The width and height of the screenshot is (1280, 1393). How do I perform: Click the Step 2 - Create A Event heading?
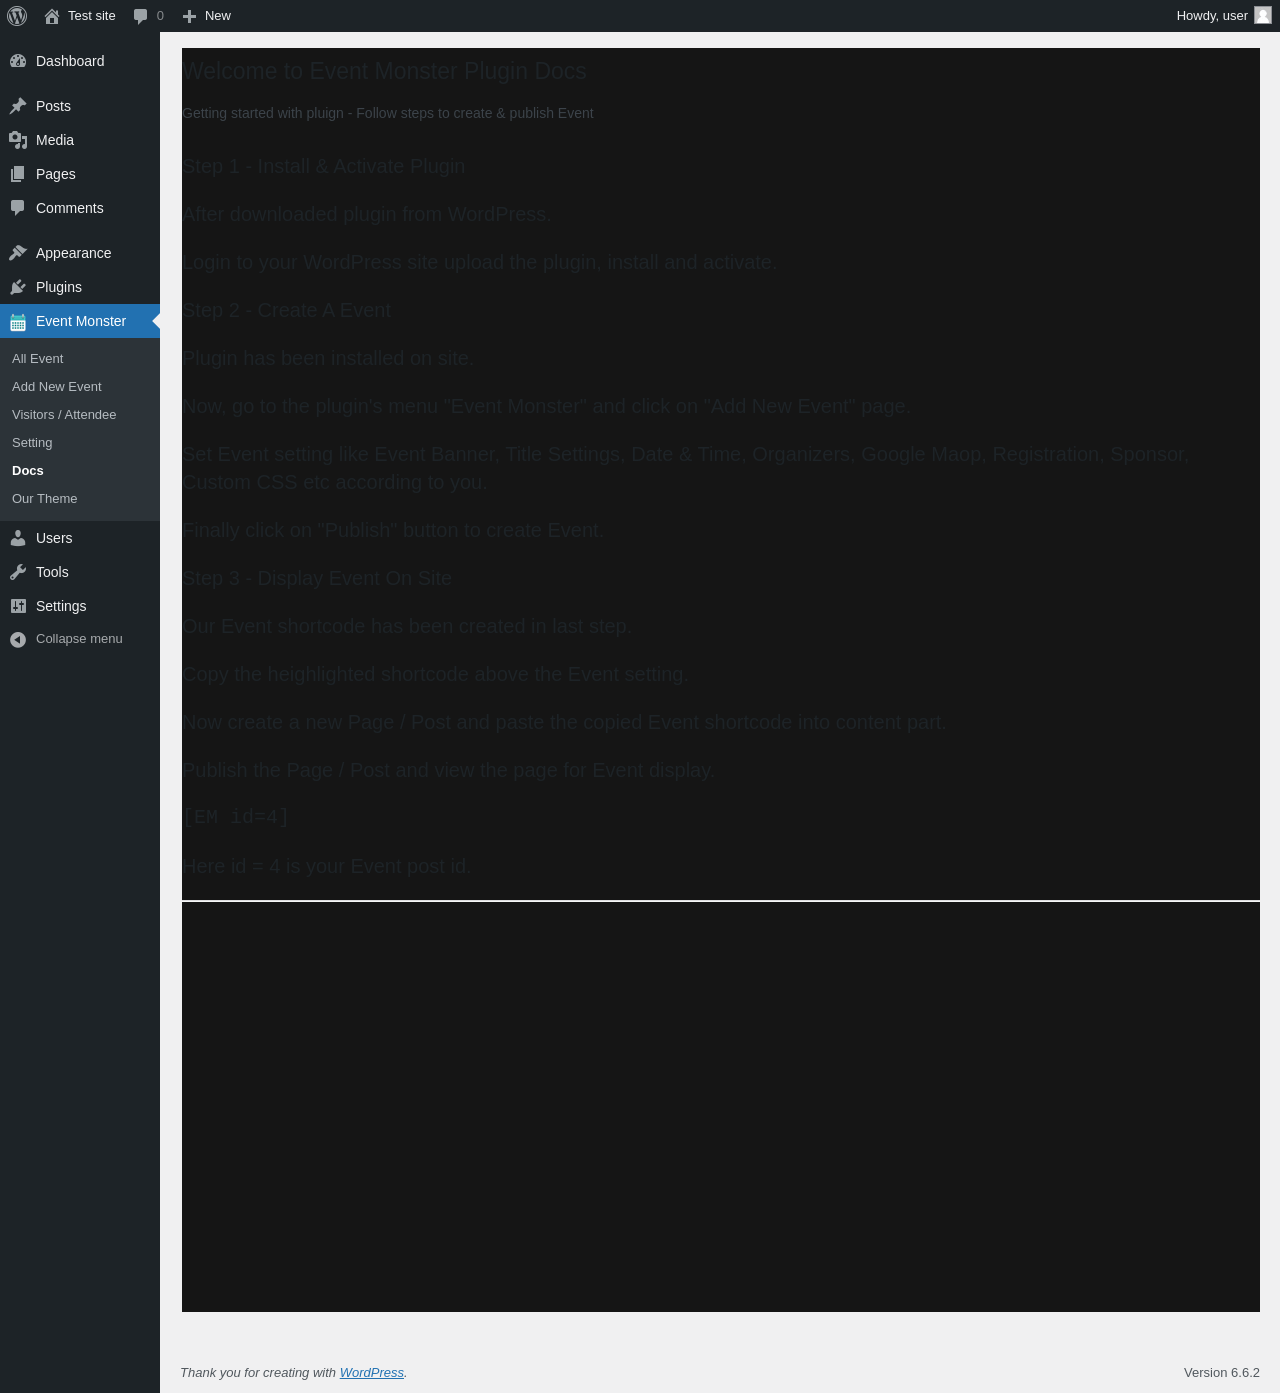[x=286, y=310]
